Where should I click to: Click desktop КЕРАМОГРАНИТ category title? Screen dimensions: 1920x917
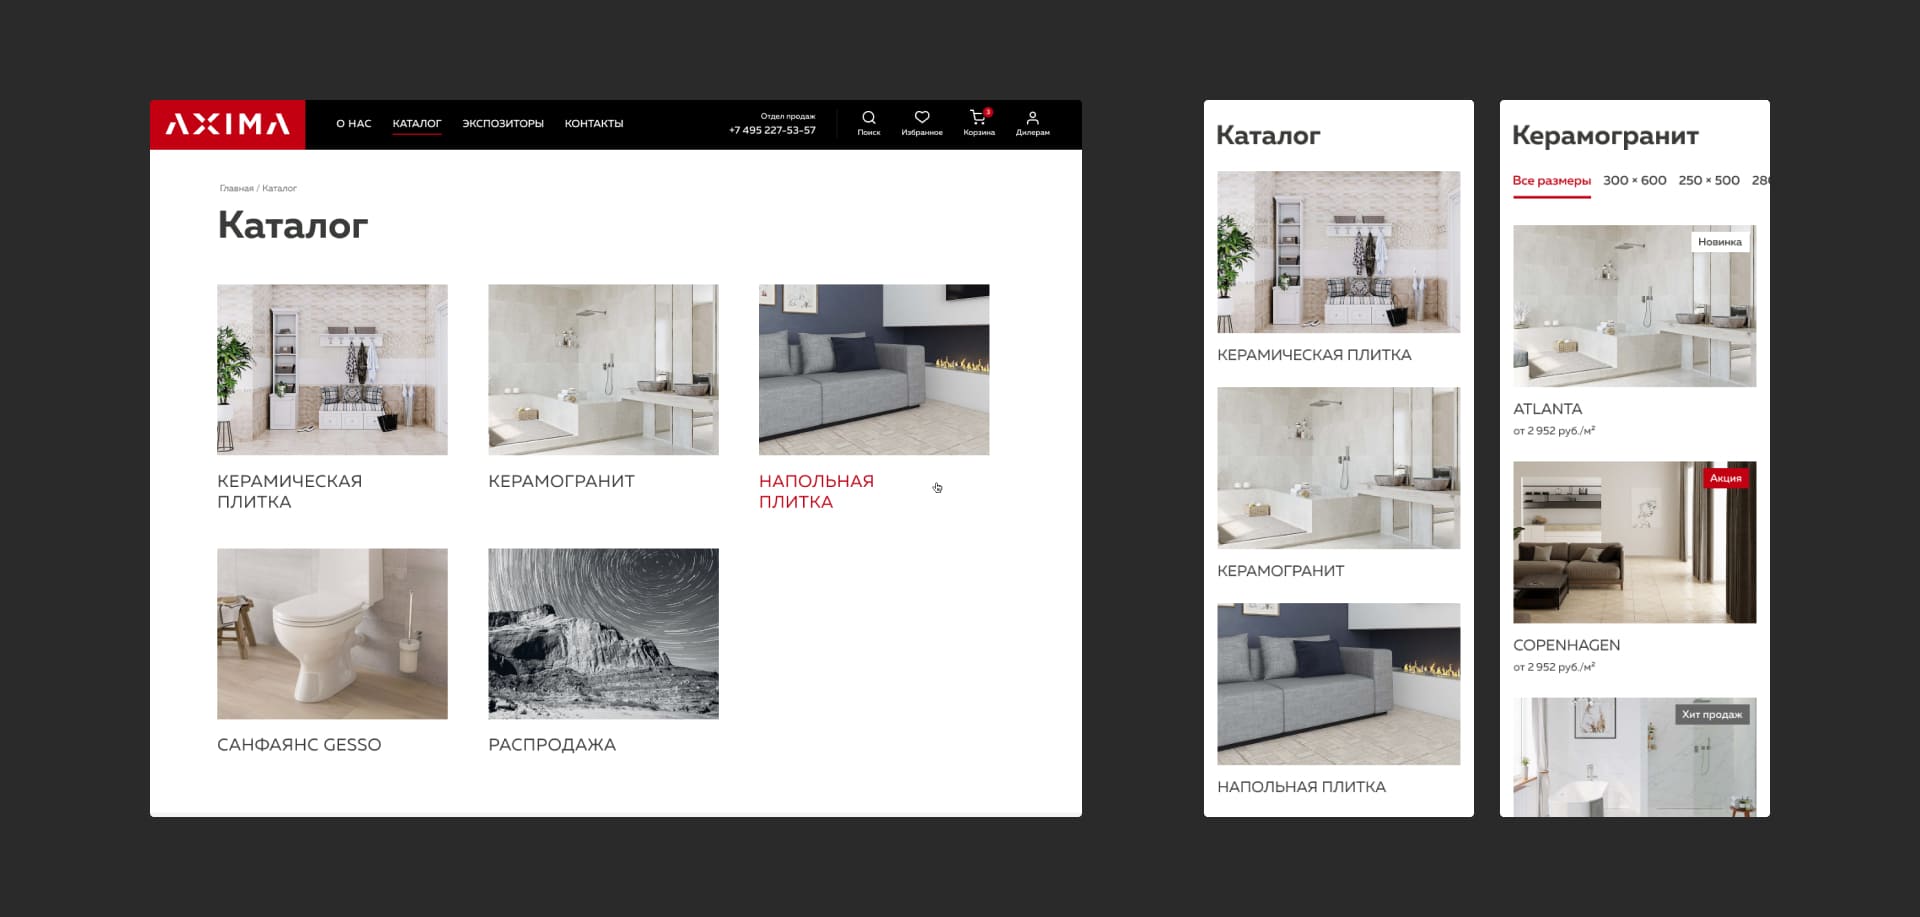(561, 481)
